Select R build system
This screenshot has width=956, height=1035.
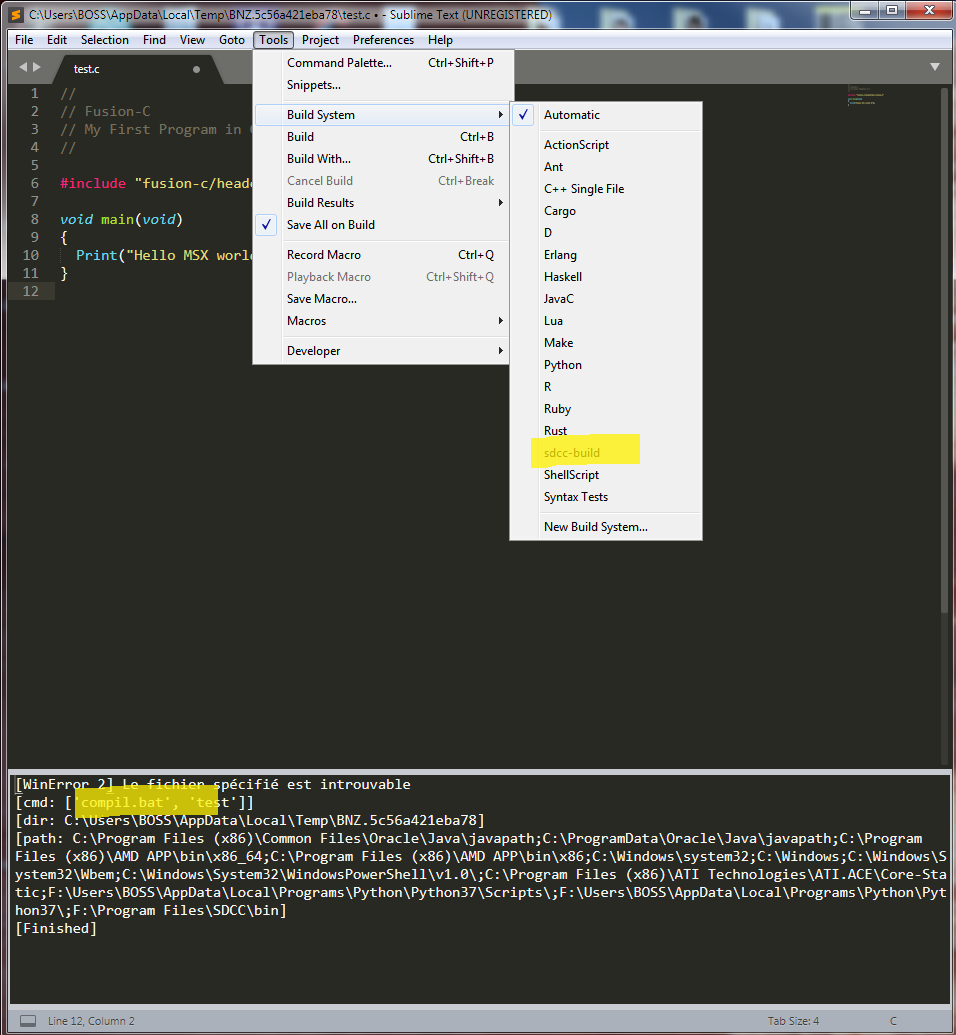(606, 387)
